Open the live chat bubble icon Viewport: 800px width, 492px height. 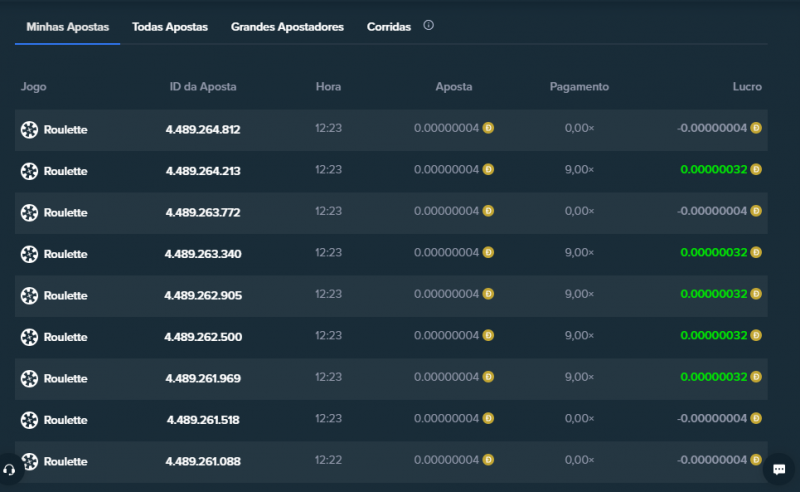(779, 469)
